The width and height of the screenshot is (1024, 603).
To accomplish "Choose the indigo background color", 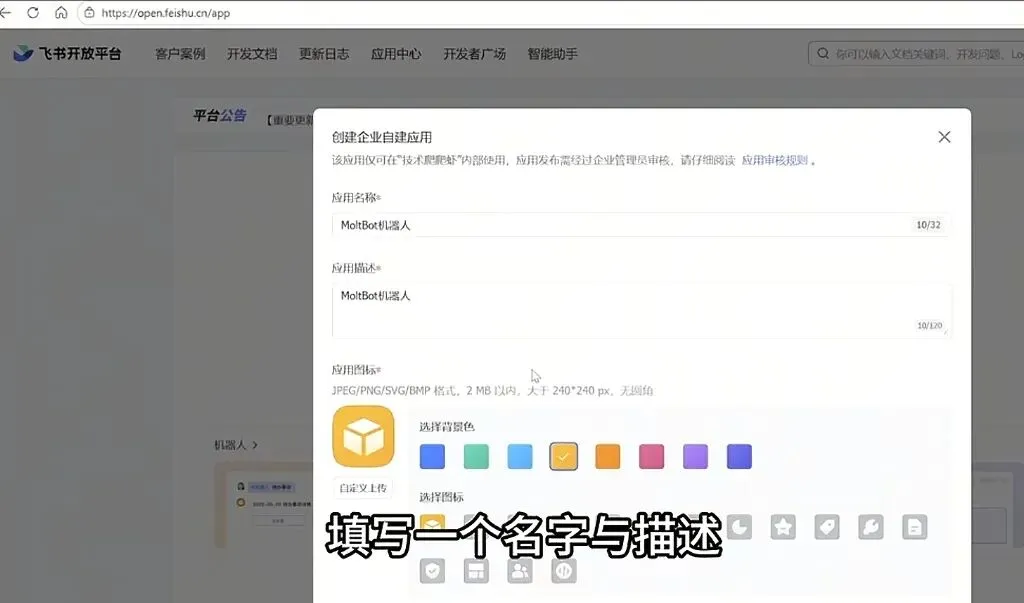I will pos(739,457).
